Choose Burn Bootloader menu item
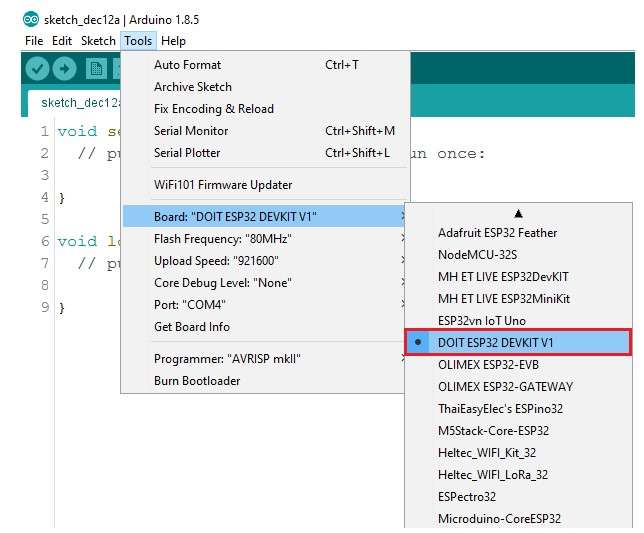 264,381
